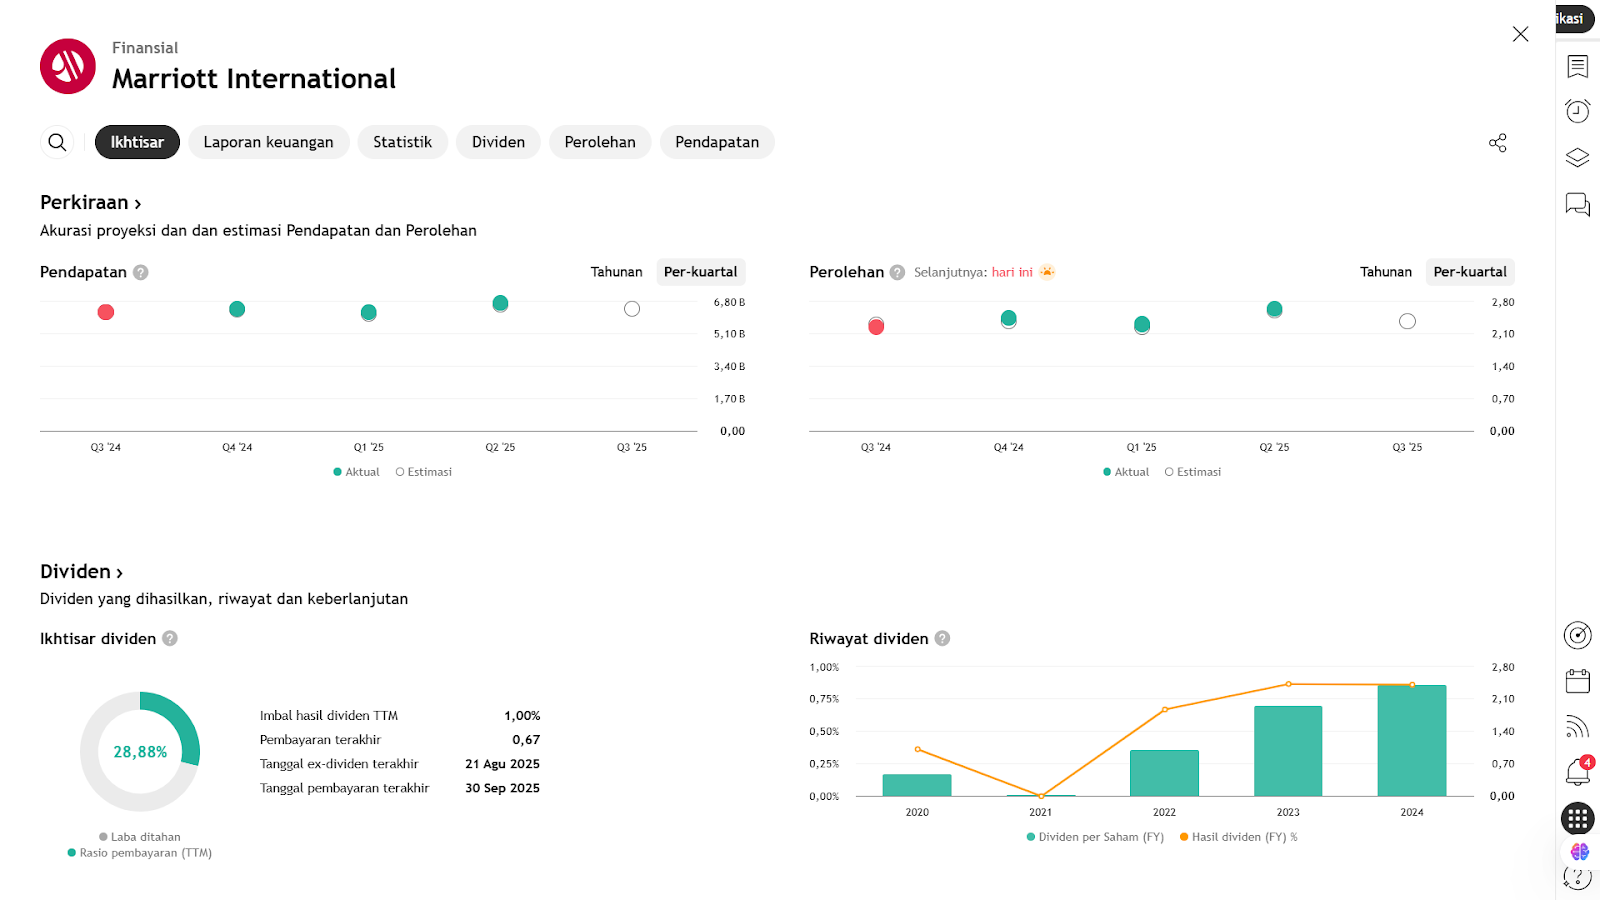Expand the Perkiraan section heading

tap(90, 203)
